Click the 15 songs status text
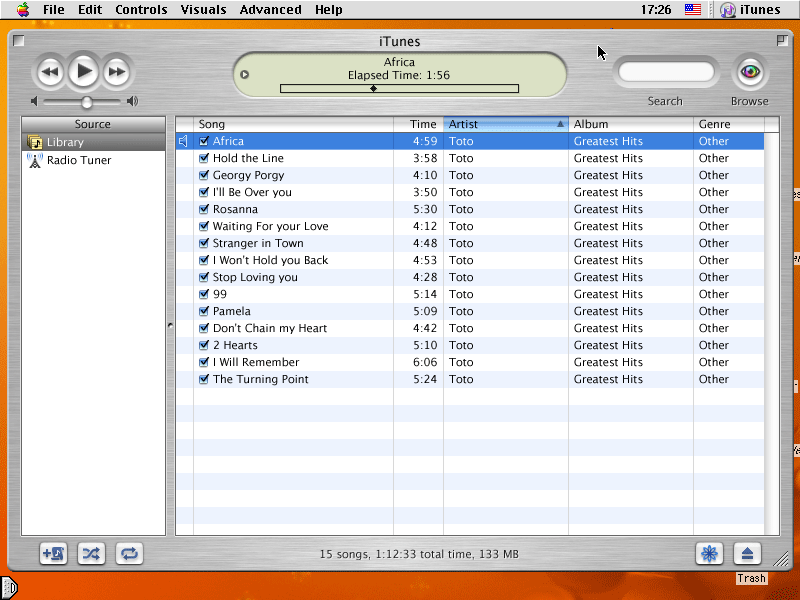Viewport: 800px width, 600px height. click(x=419, y=554)
